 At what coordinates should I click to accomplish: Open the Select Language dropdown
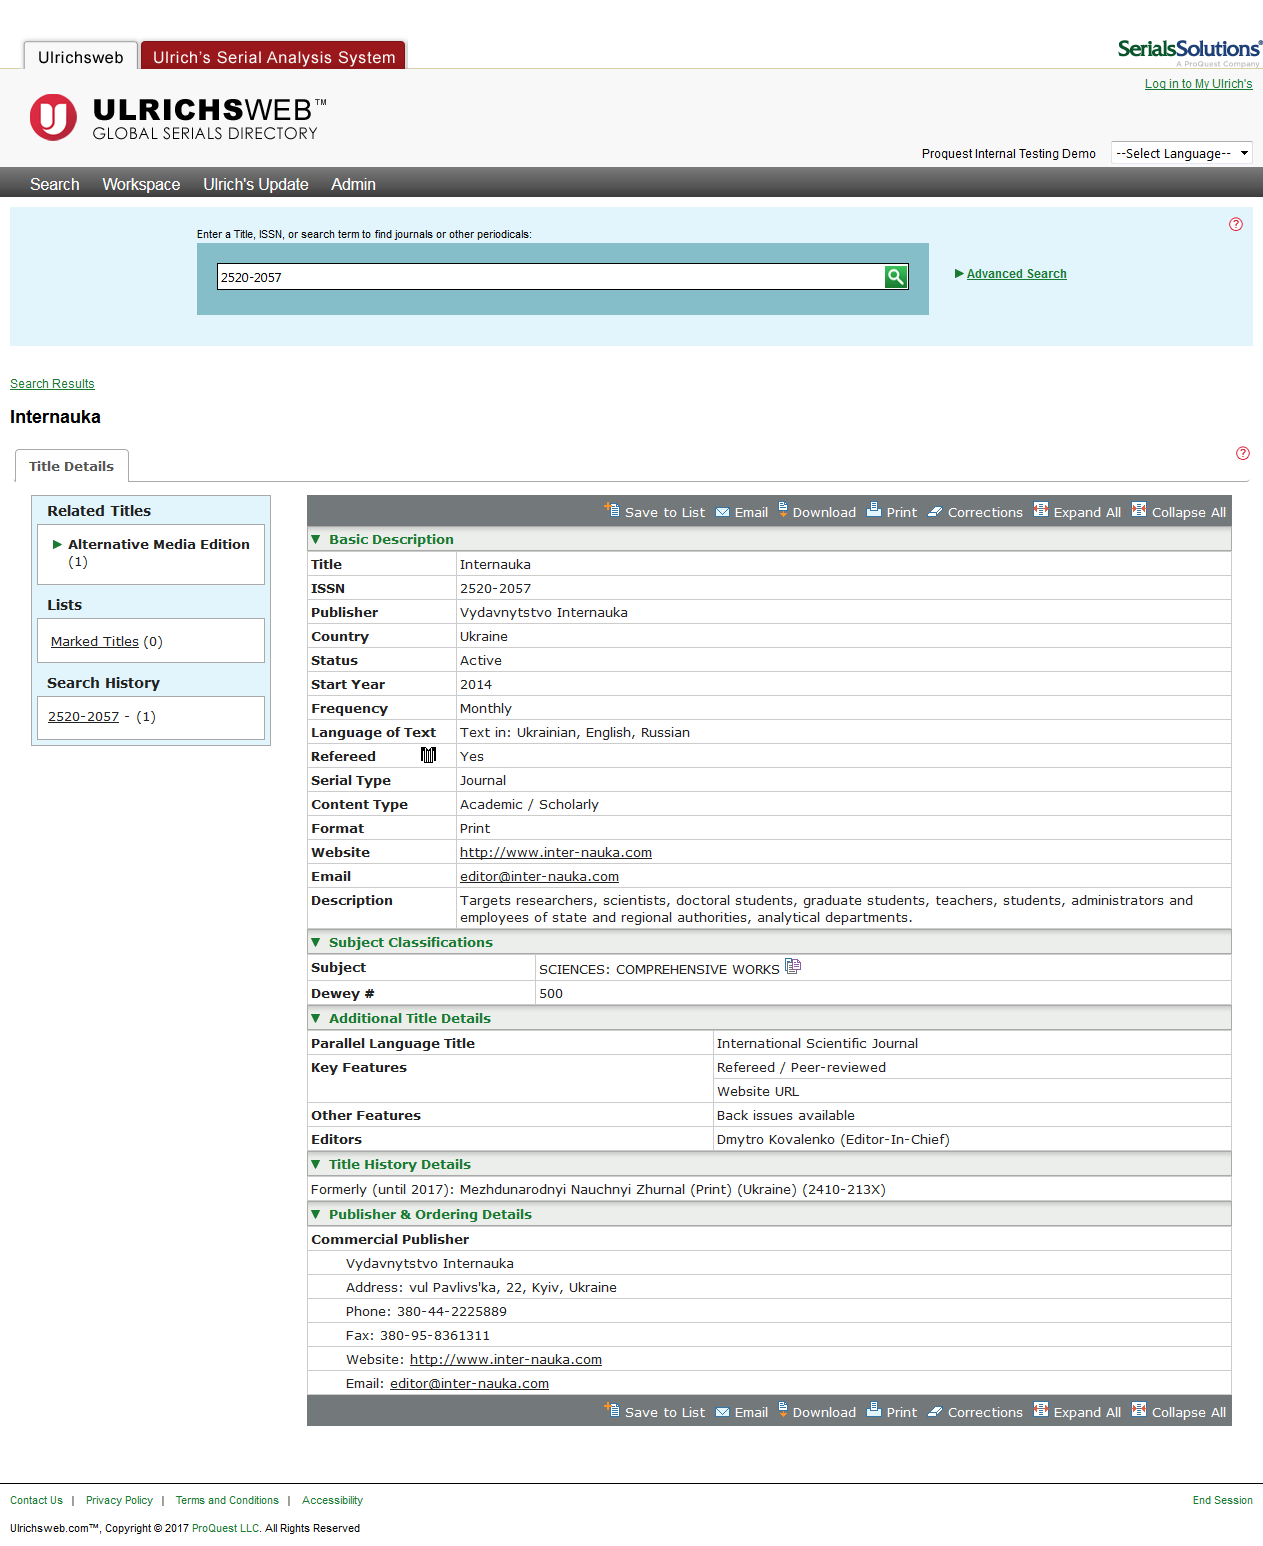[x=1182, y=153]
